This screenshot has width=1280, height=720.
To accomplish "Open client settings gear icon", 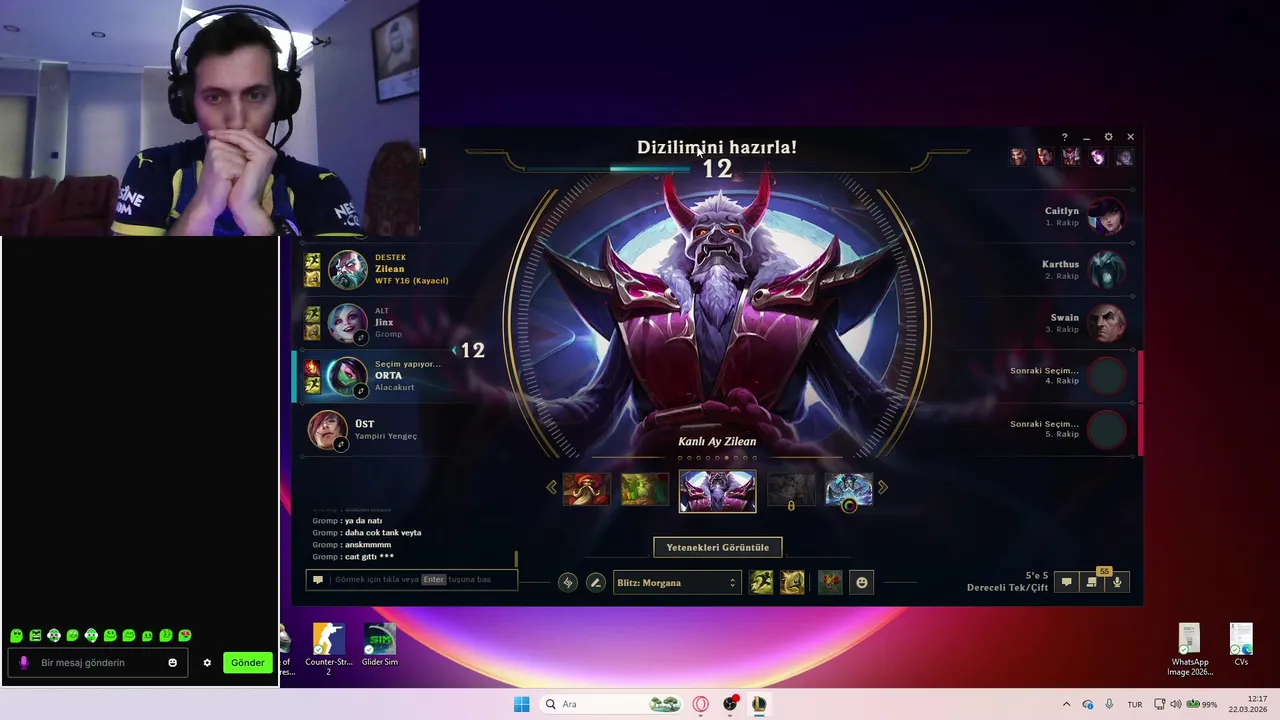I will tap(1108, 137).
